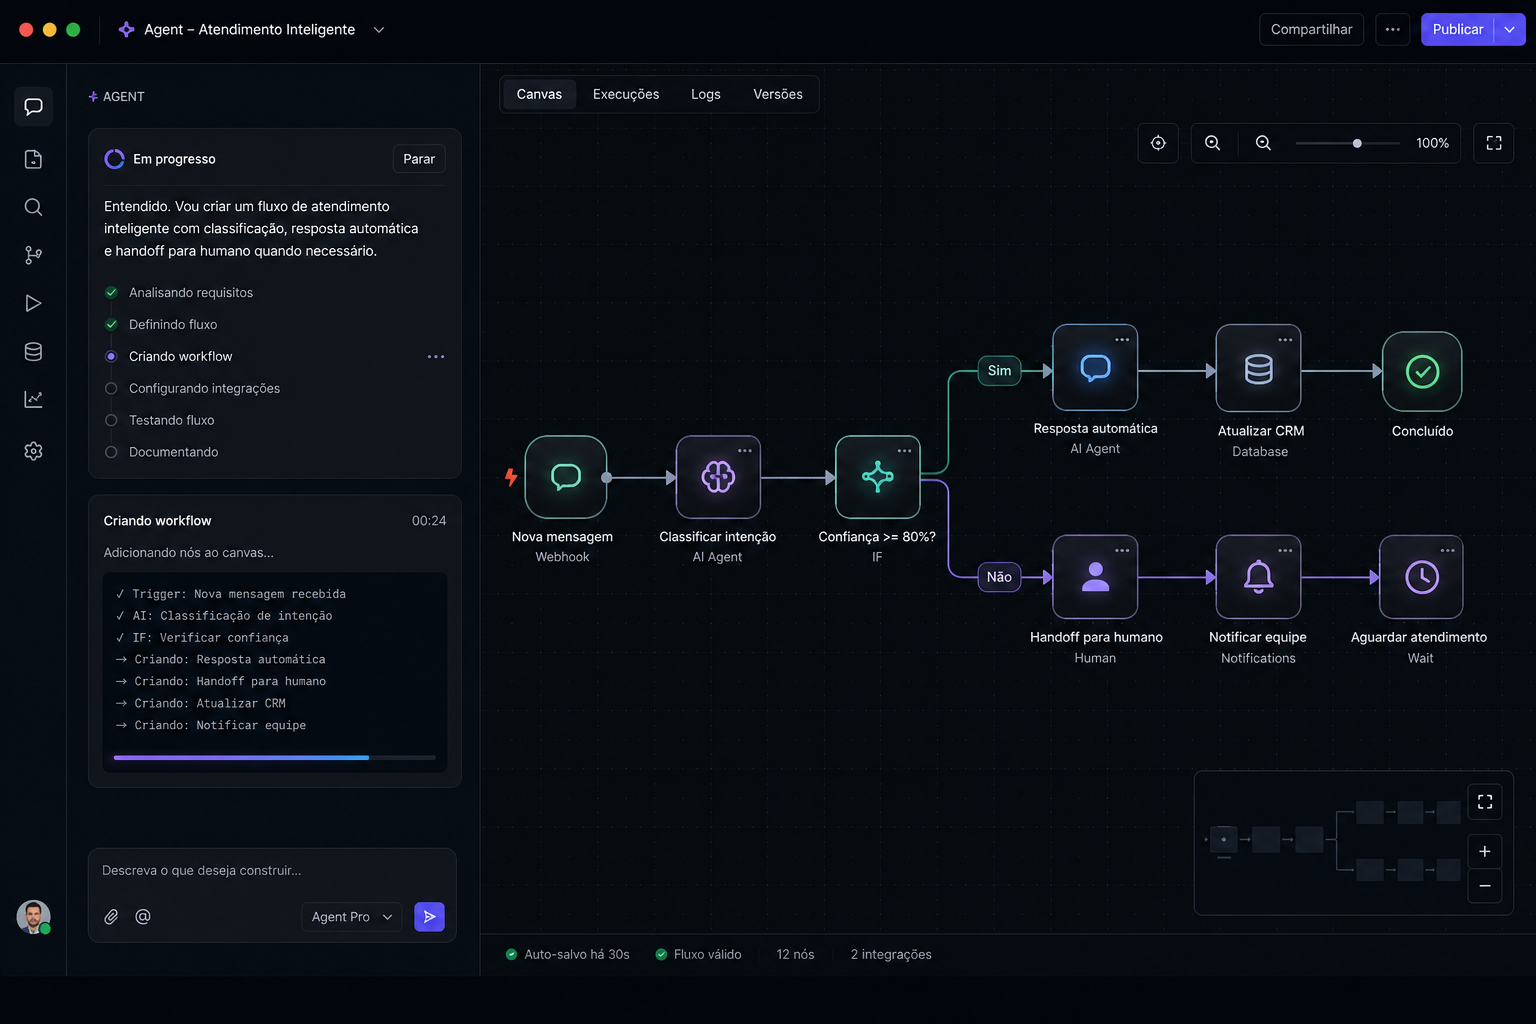1536x1024 pixels.
Task: Select the Nova mensagem webhook node
Action: coord(566,477)
